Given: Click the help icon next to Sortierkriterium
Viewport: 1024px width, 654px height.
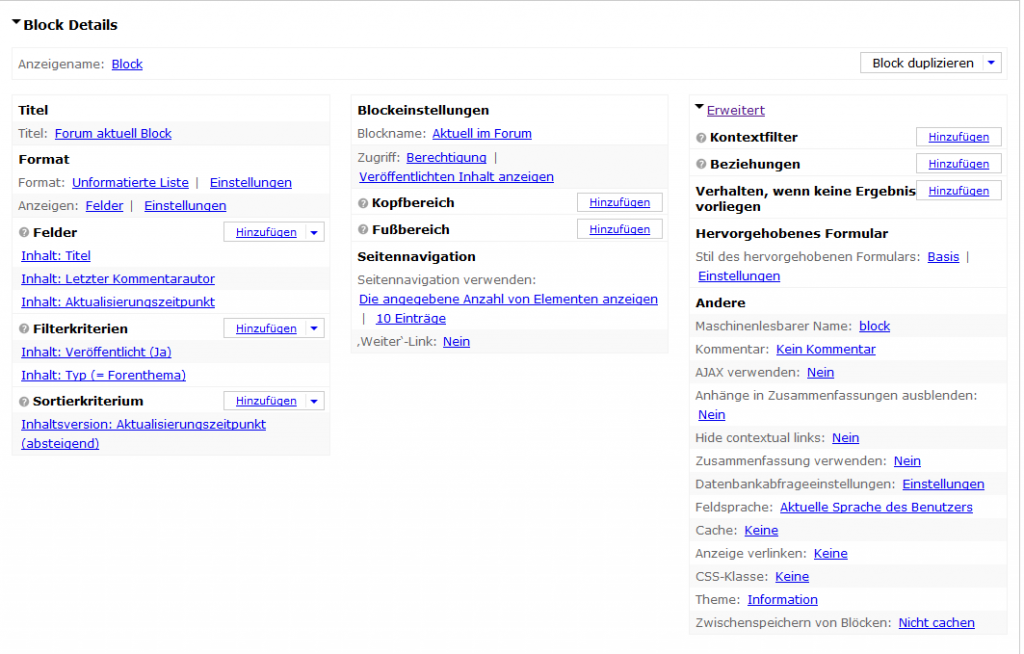Looking at the screenshot, I should [24, 402].
